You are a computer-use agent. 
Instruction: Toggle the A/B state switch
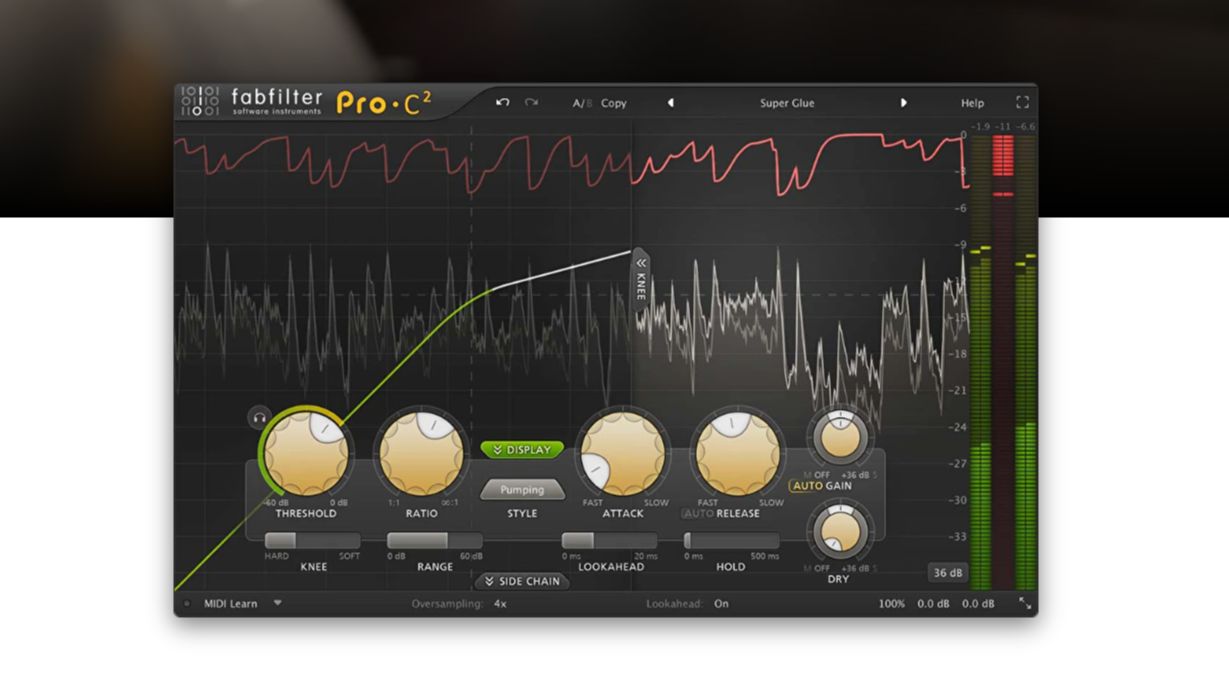click(x=582, y=103)
